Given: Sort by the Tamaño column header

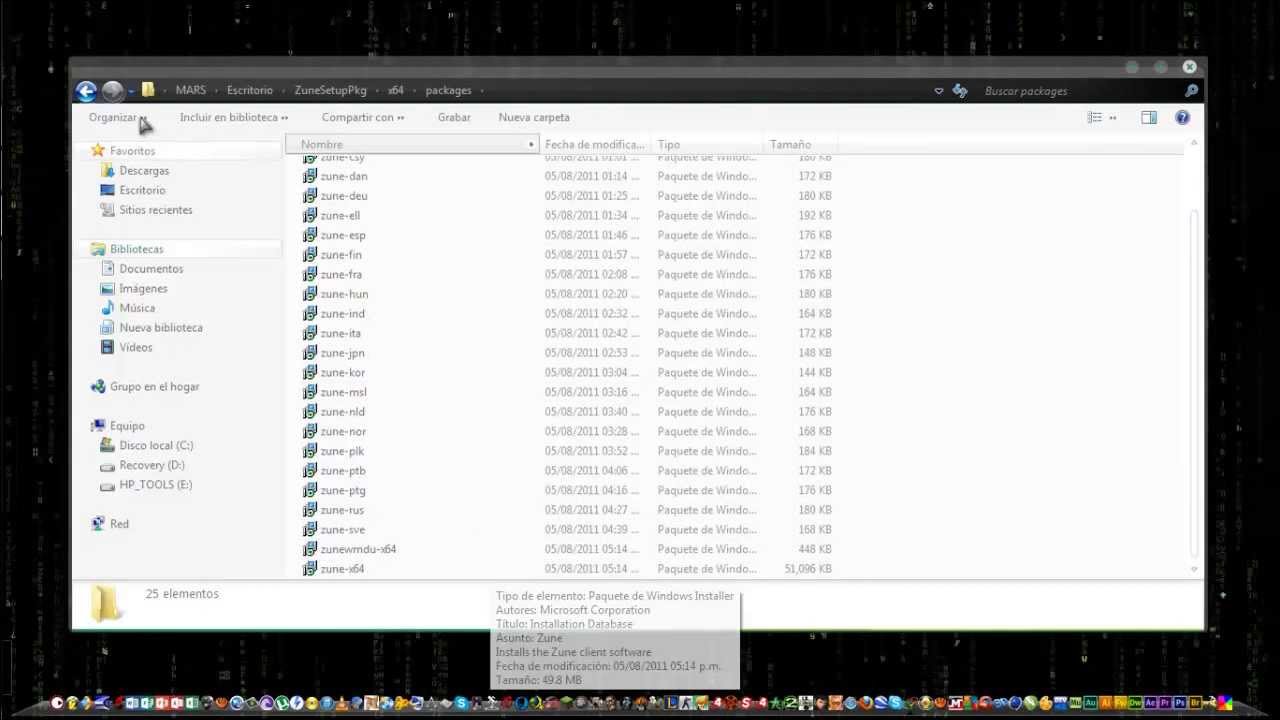Looking at the screenshot, I should tap(800, 145).
